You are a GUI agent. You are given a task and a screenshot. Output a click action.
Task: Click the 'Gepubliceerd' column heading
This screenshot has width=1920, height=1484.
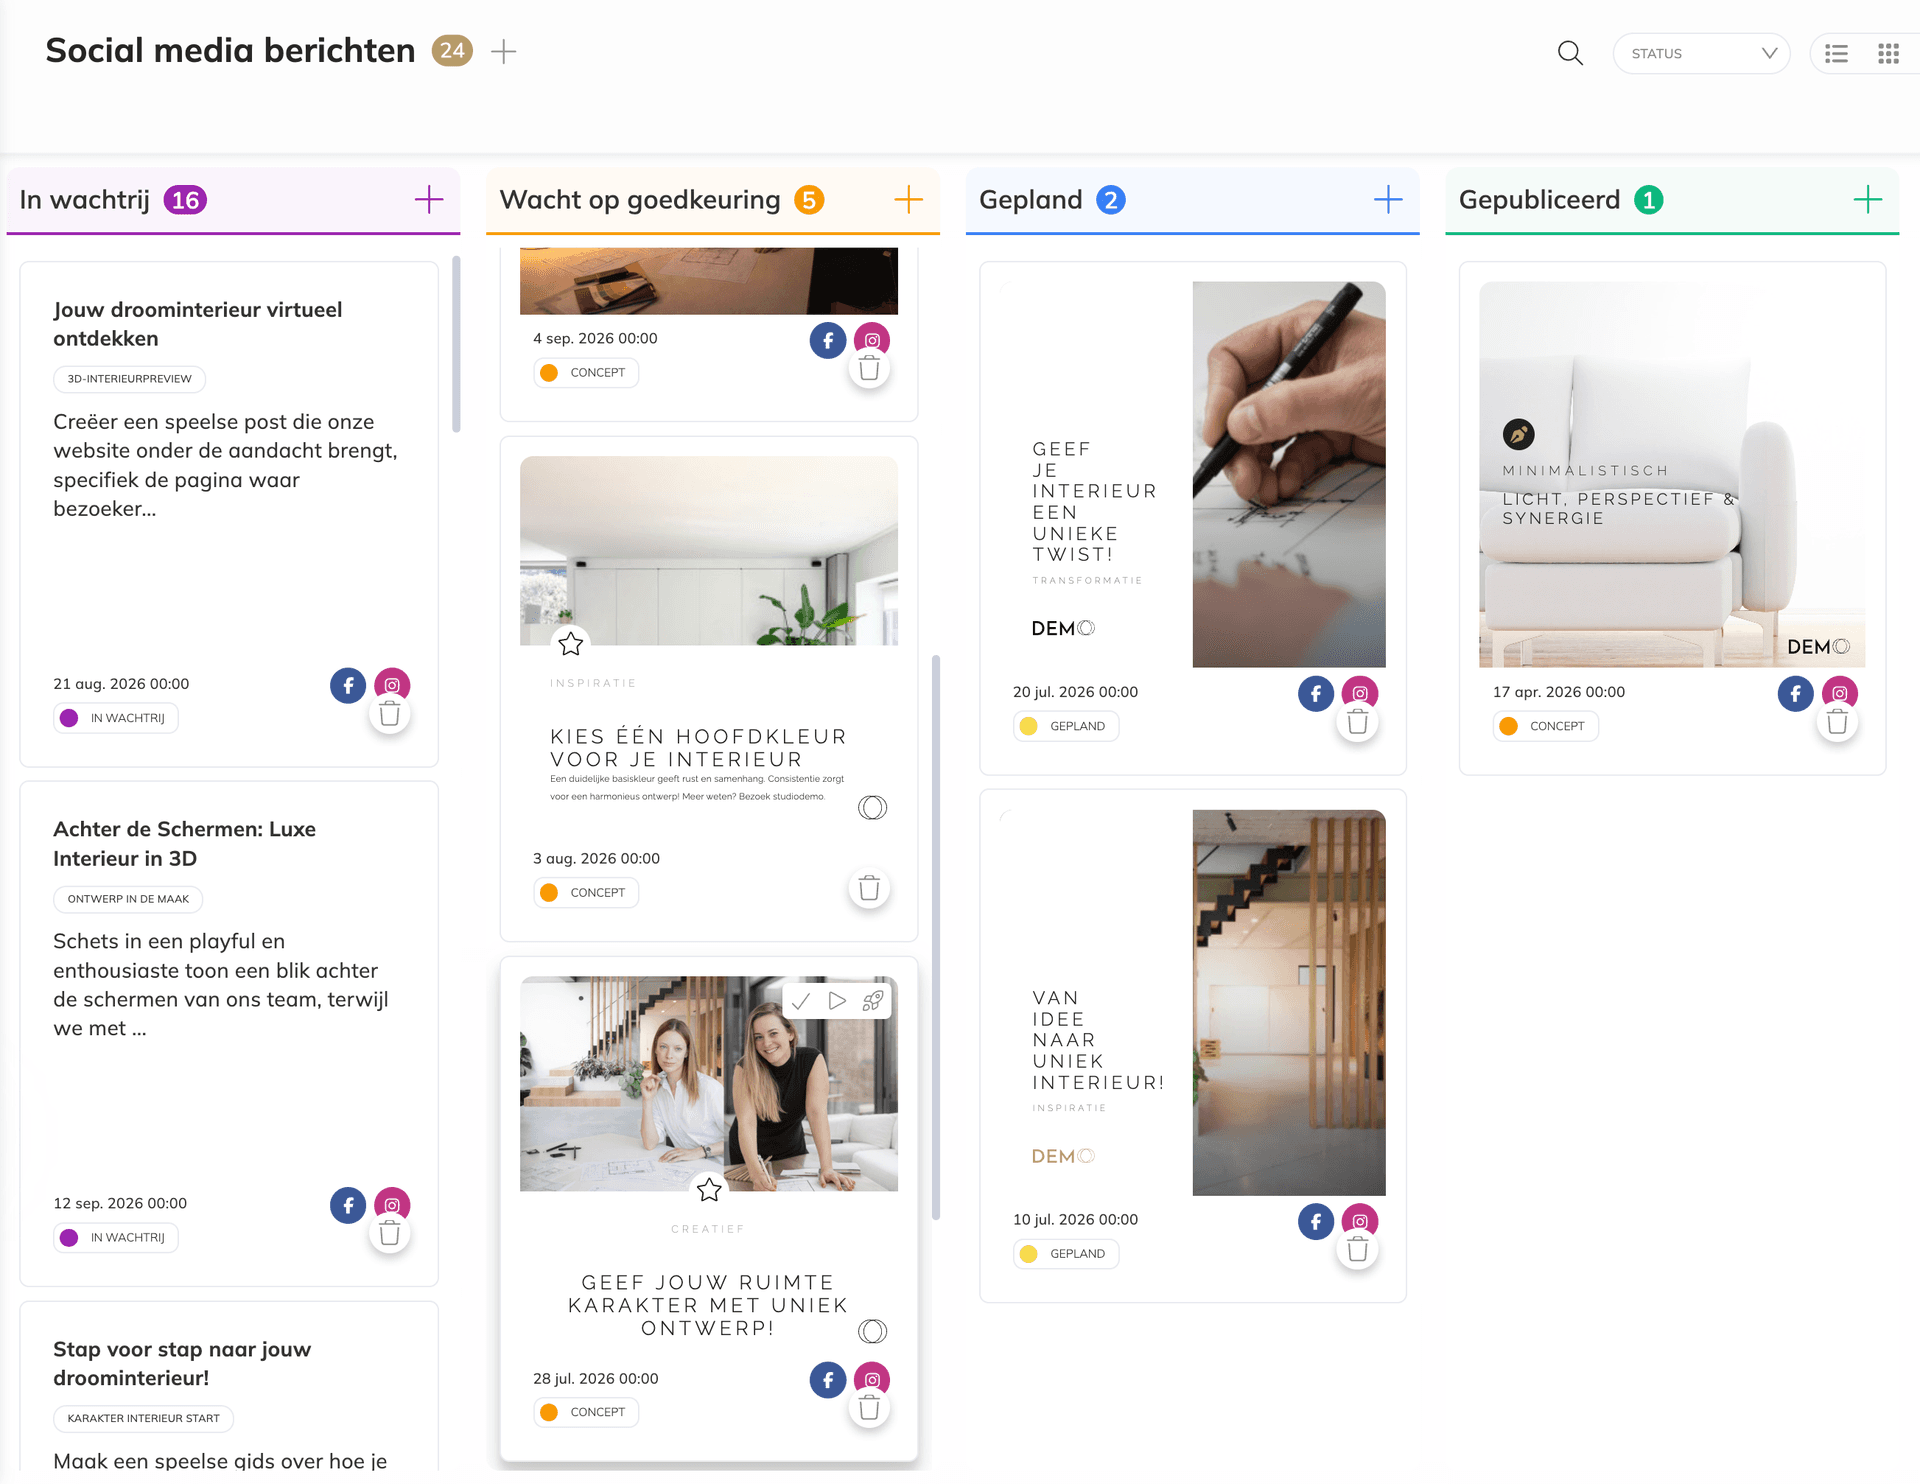click(1539, 199)
